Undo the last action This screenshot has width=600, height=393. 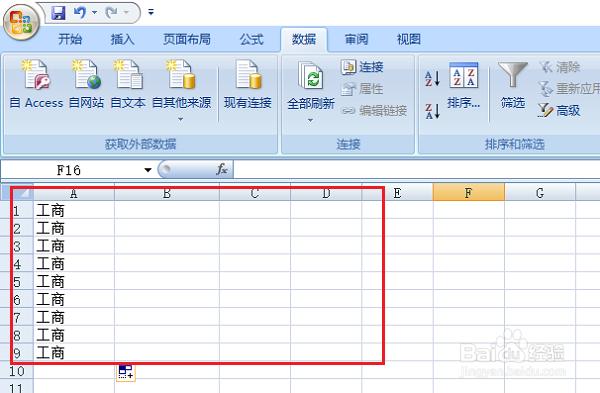click(80, 13)
